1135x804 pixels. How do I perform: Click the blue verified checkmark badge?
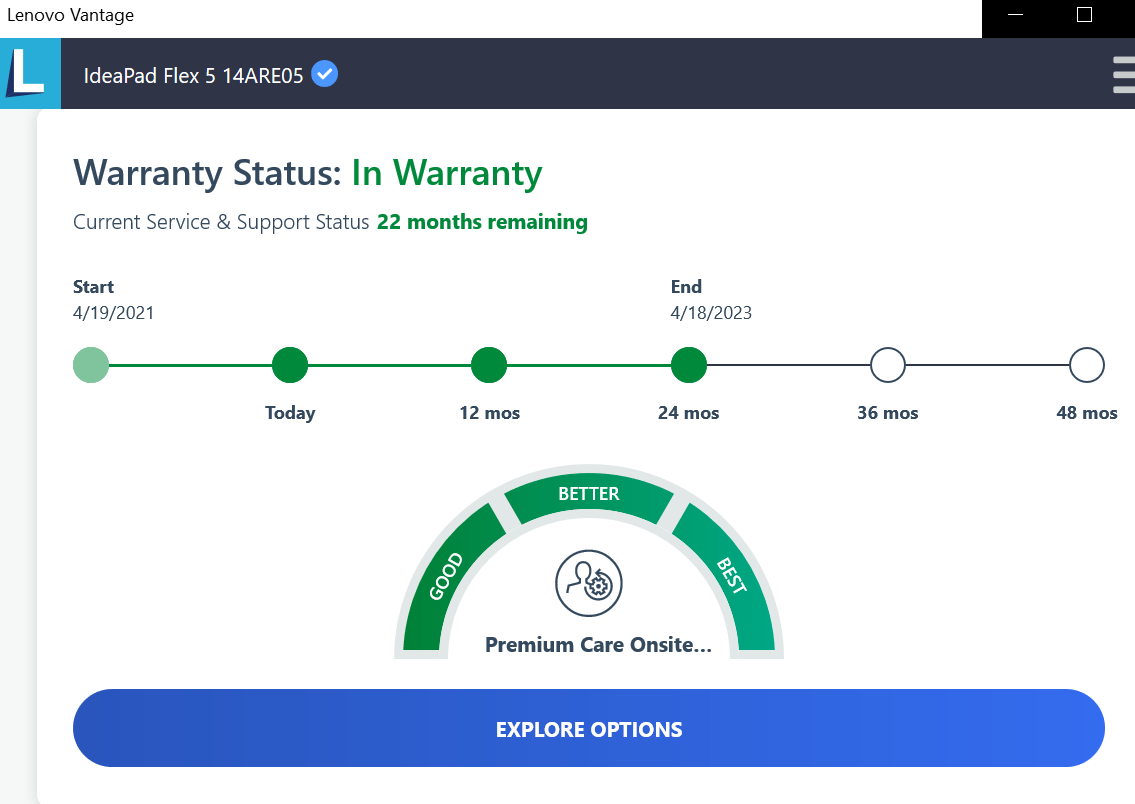324,74
